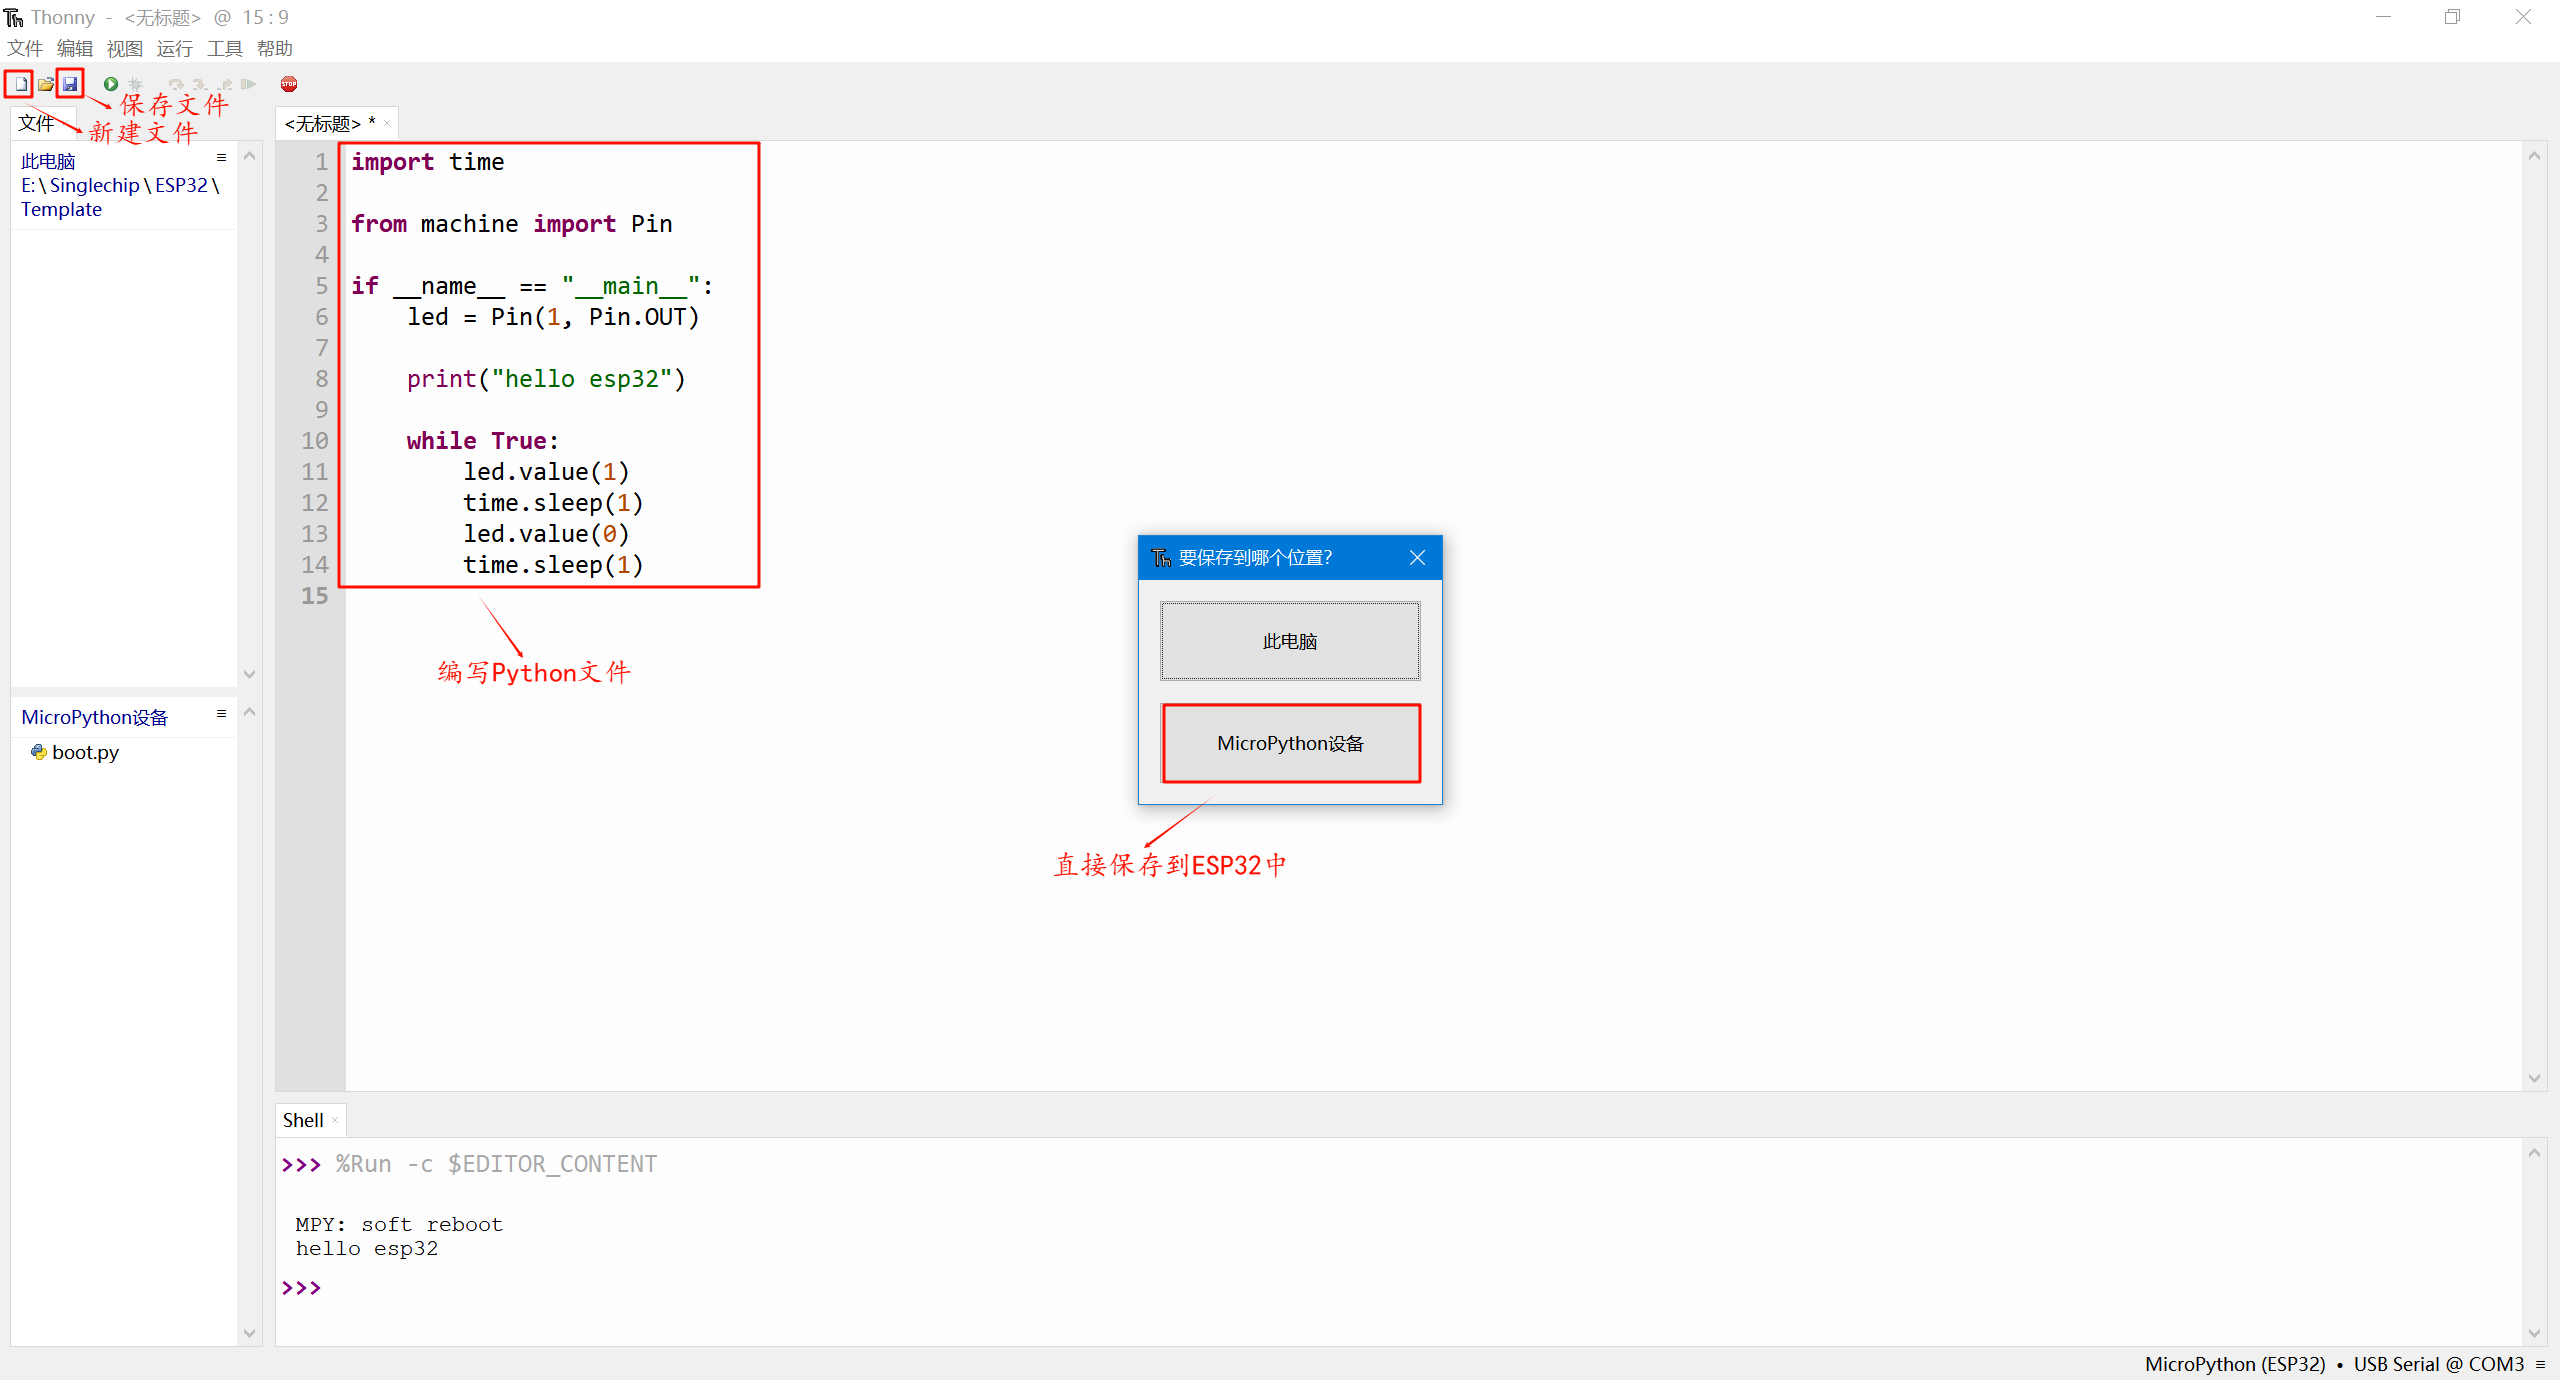The height and width of the screenshot is (1380, 2560).
Task: Click the Shell tab
Action: [x=302, y=1120]
